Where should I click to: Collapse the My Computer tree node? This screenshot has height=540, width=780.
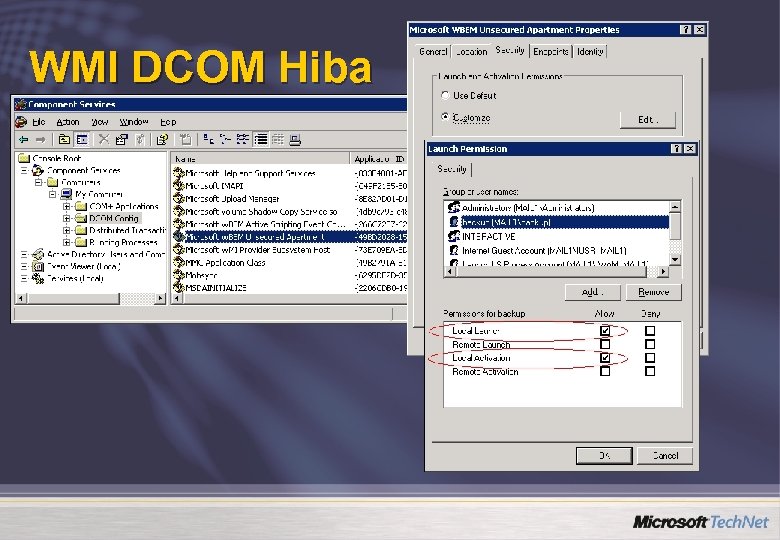click(52, 194)
